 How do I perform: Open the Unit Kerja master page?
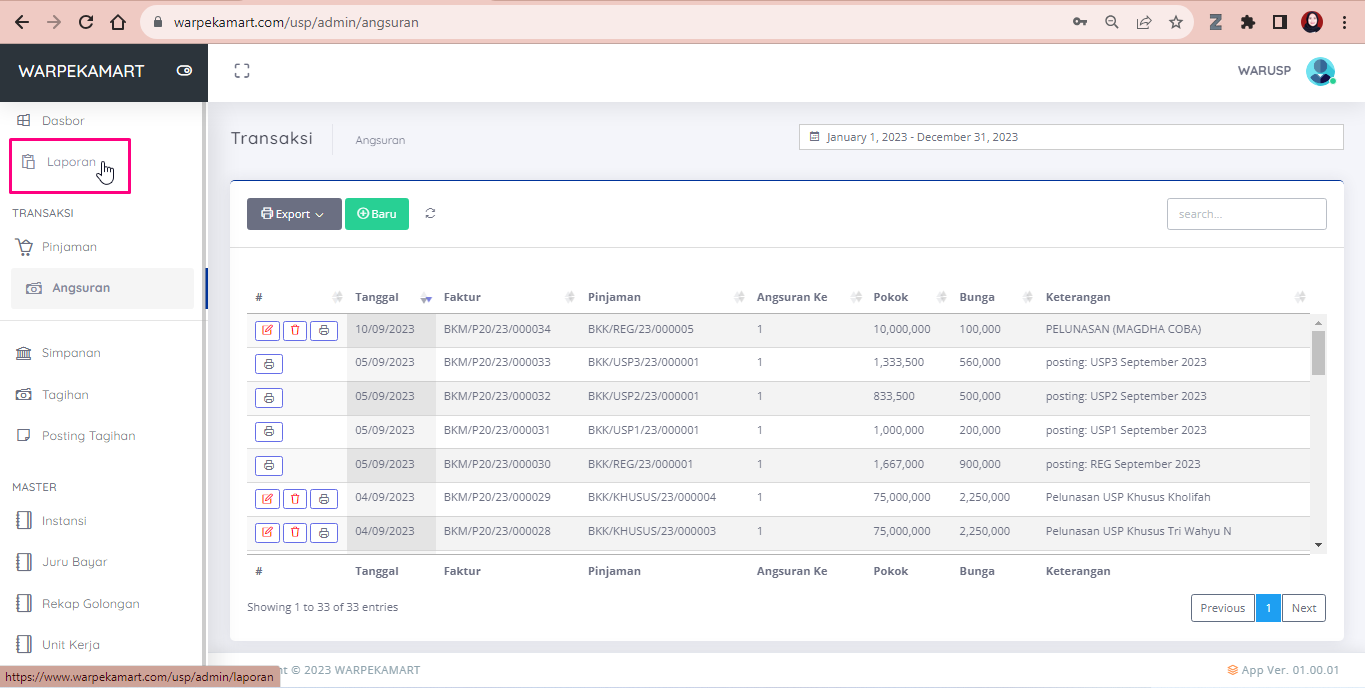tap(70, 645)
